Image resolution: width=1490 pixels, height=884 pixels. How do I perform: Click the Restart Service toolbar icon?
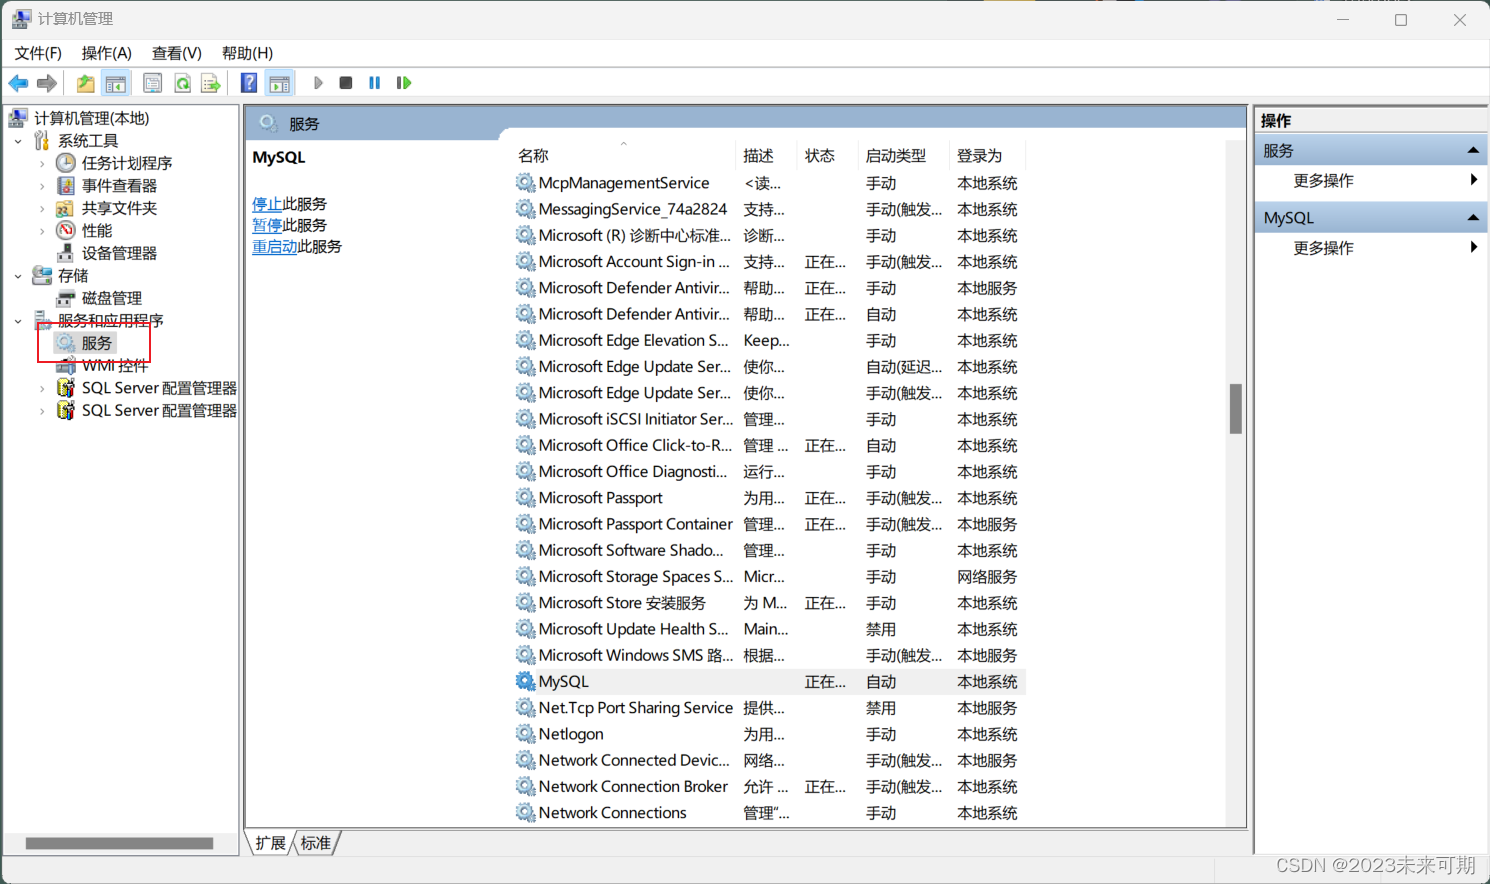403,83
